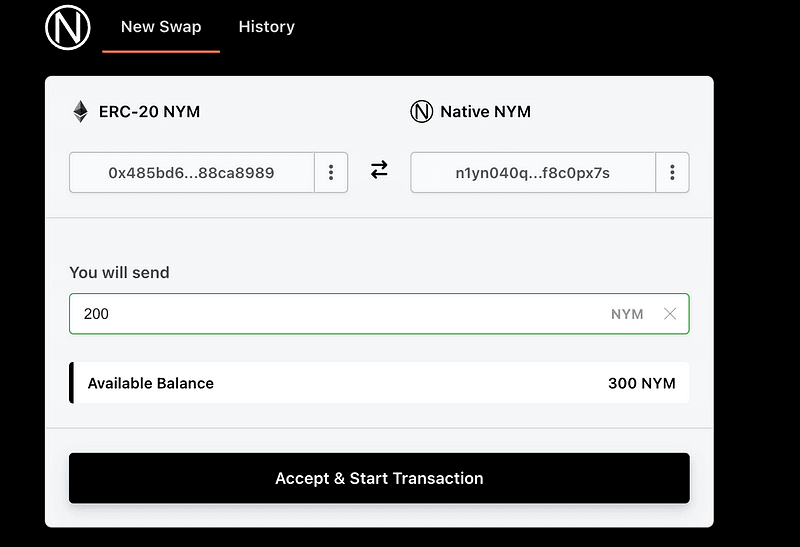
Task: Click the ERC-20 NYM heading text
Action: [149, 112]
